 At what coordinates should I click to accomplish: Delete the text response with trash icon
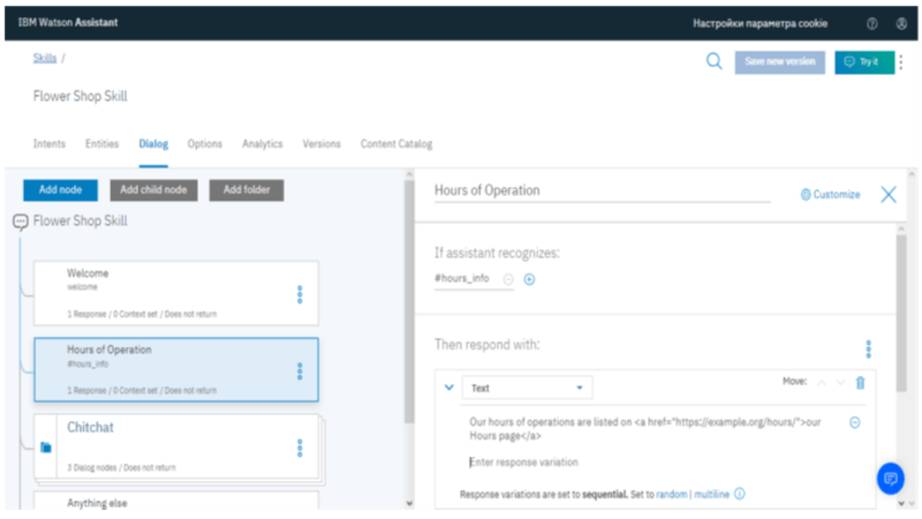pyautogui.click(x=860, y=383)
